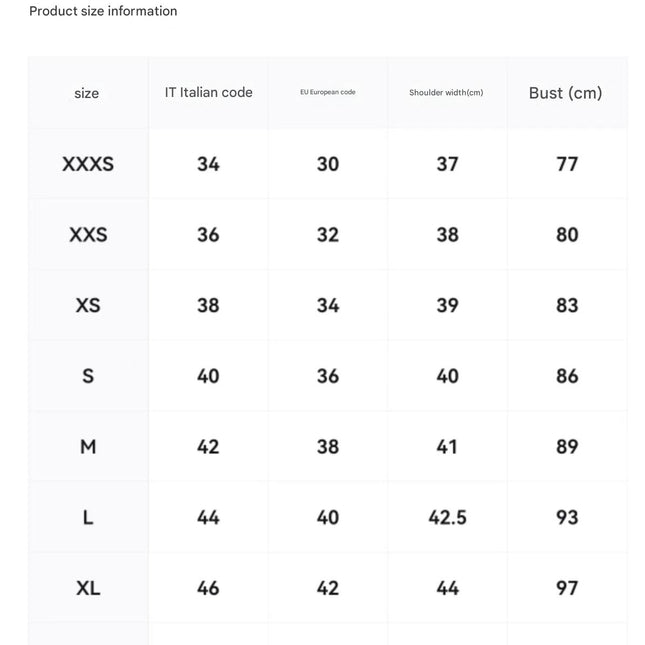Choose the S size row label
645x645 pixels.
(x=88, y=376)
